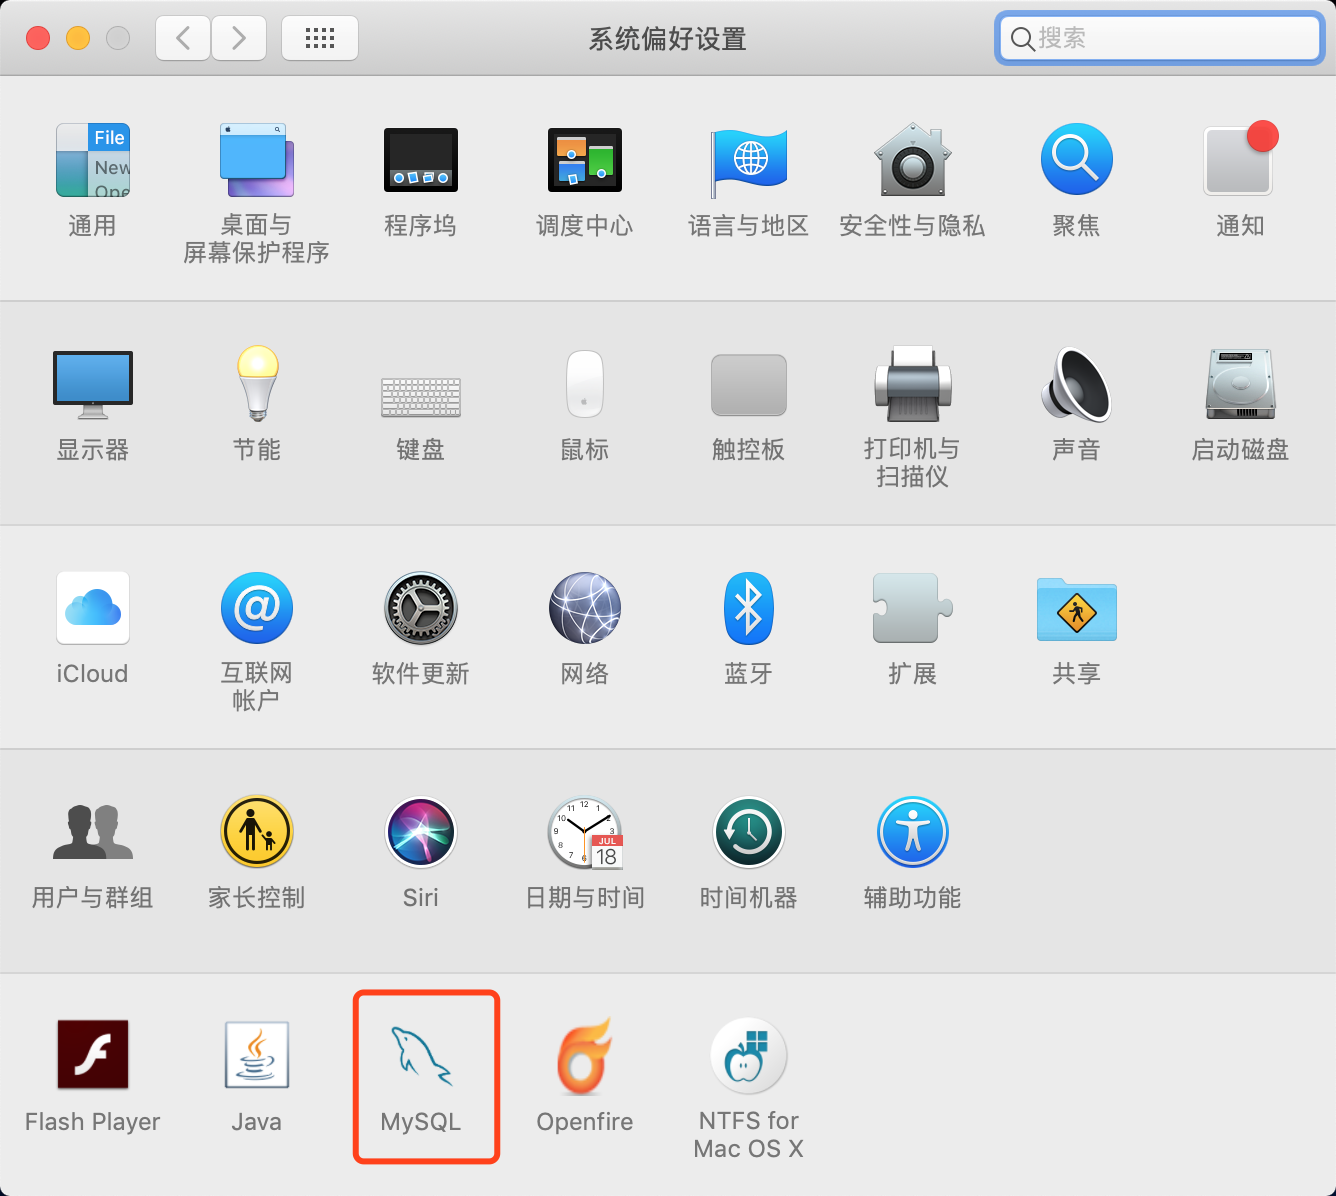This screenshot has width=1336, height=1196.
Task: Open the 通知 (Notifications) pane
Action: pyautogui.click(x=1241, y=158)
